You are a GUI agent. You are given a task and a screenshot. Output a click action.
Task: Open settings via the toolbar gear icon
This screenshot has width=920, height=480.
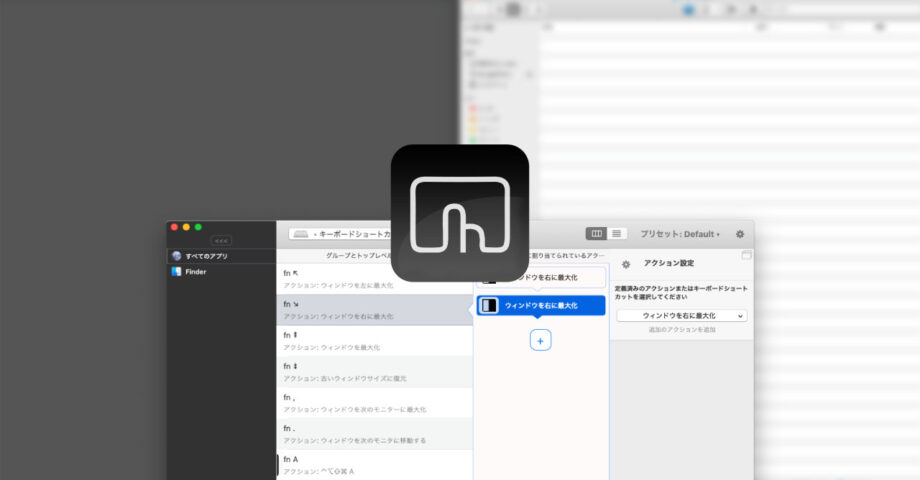click(740, 234)
